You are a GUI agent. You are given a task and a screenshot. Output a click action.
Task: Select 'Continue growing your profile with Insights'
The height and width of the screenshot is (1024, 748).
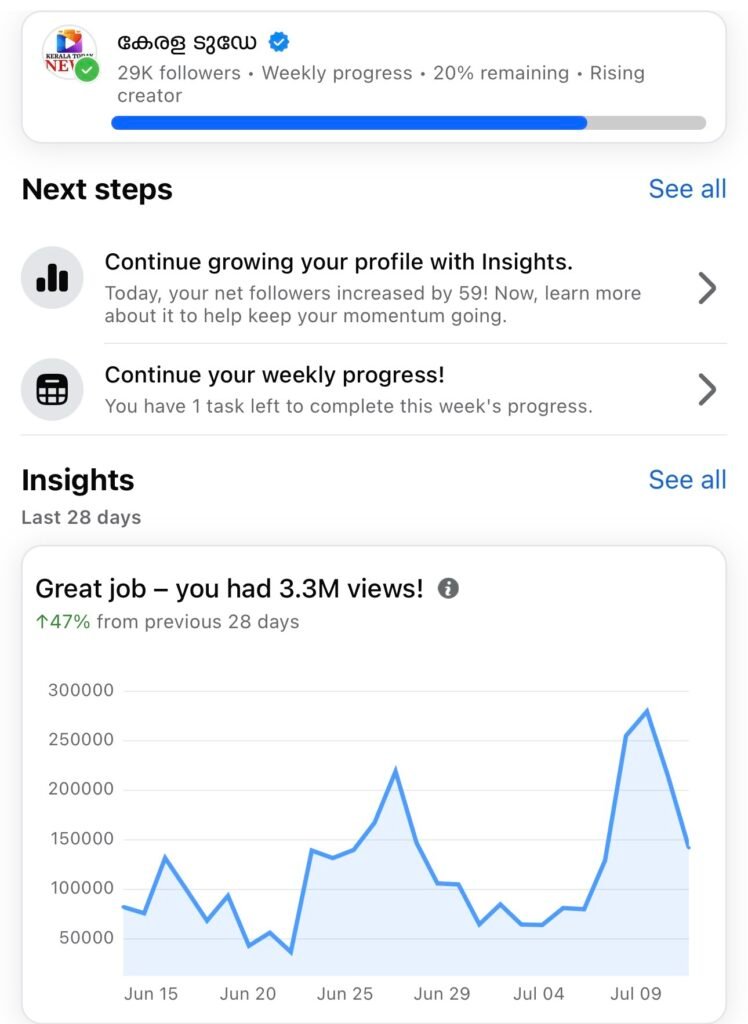tap(339, 262)
